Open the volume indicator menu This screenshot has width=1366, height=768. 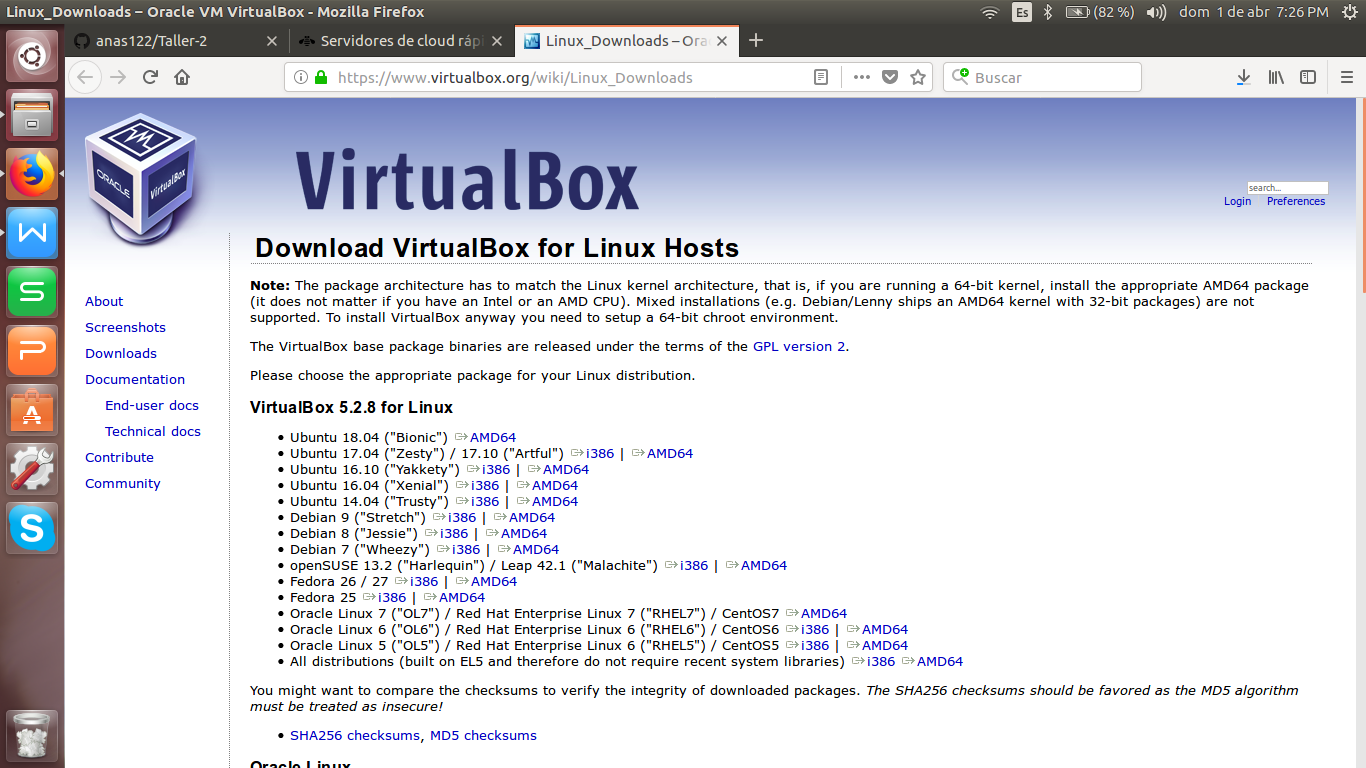(1156, 12)
